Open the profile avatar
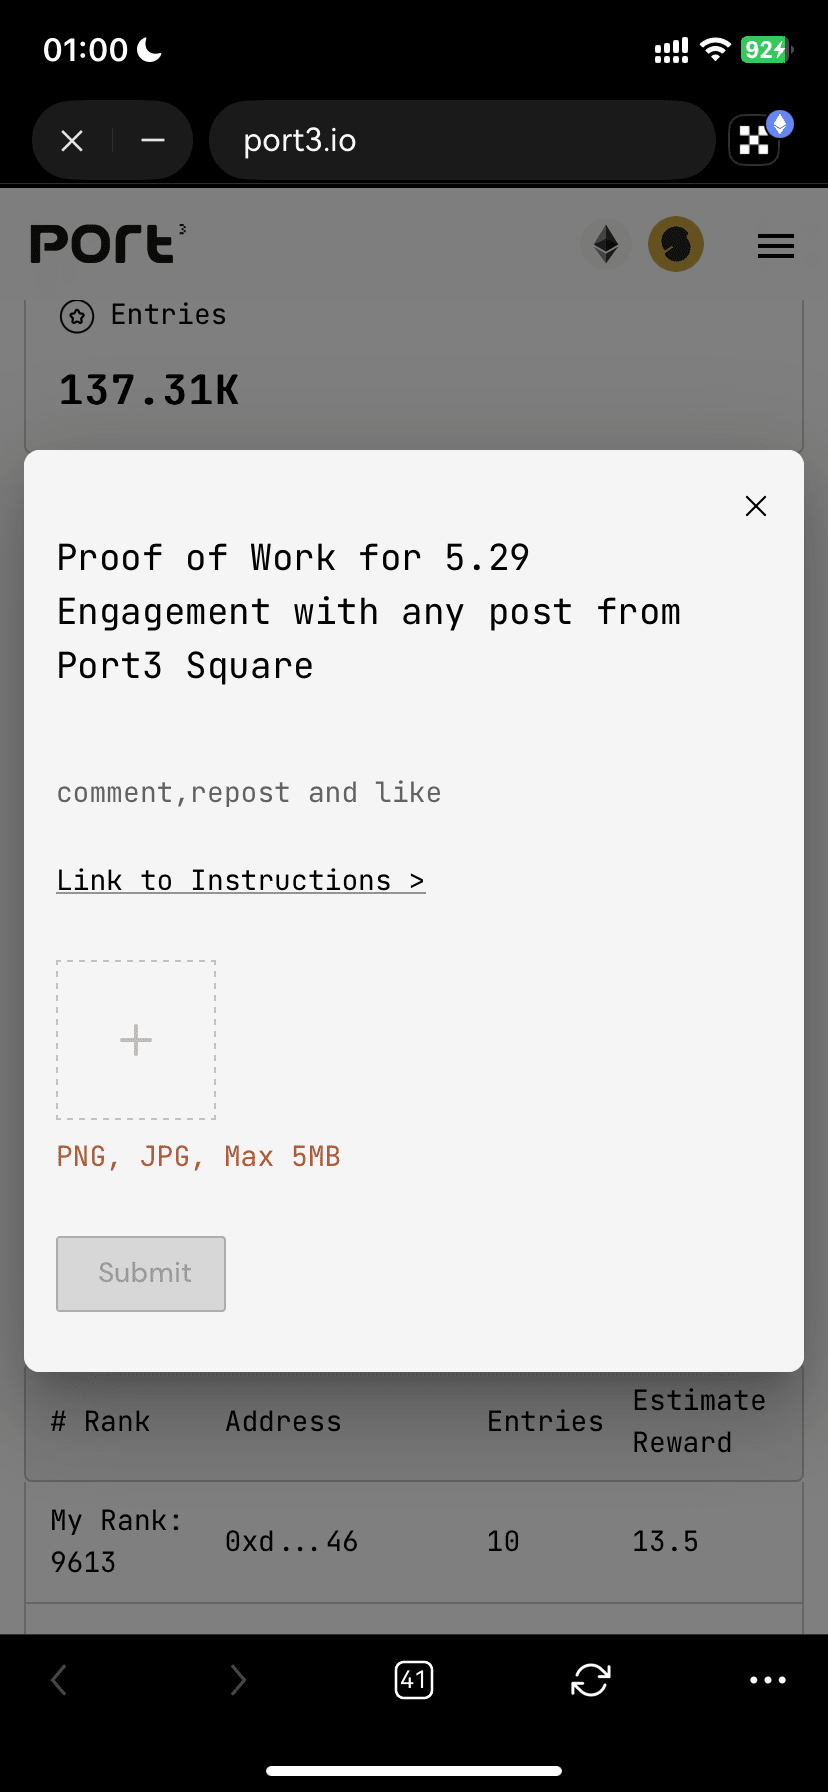Screen dimensions: 828x1792 (676, 244)
